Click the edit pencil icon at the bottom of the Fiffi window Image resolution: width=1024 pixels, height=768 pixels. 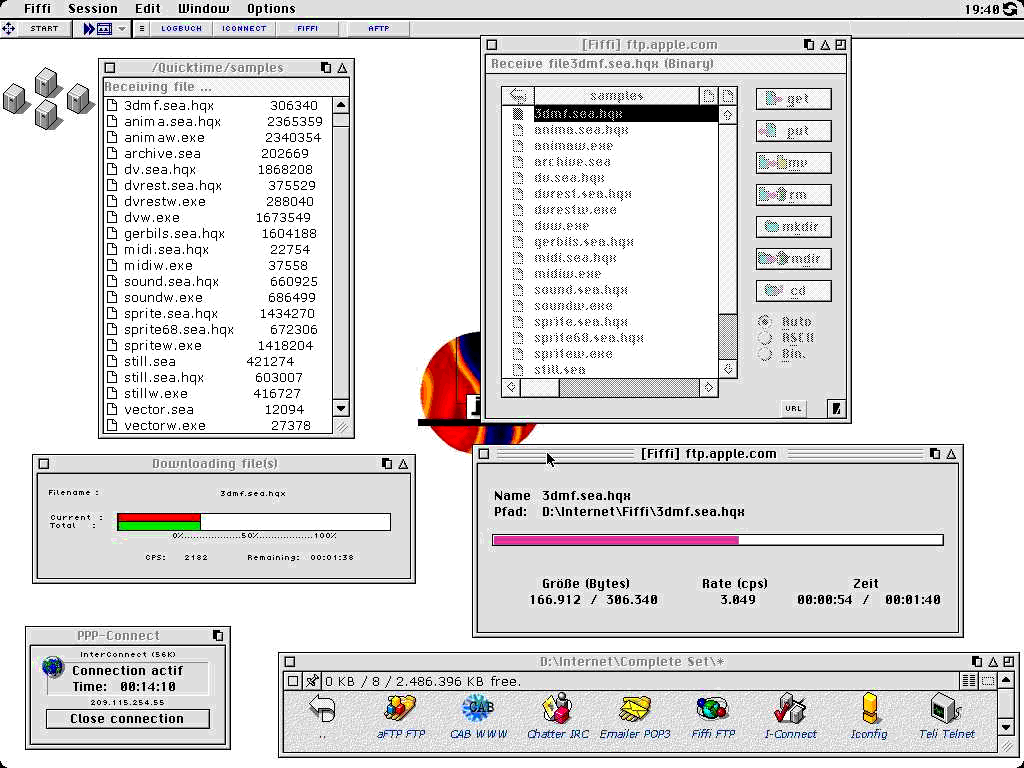tap(836, 409)
